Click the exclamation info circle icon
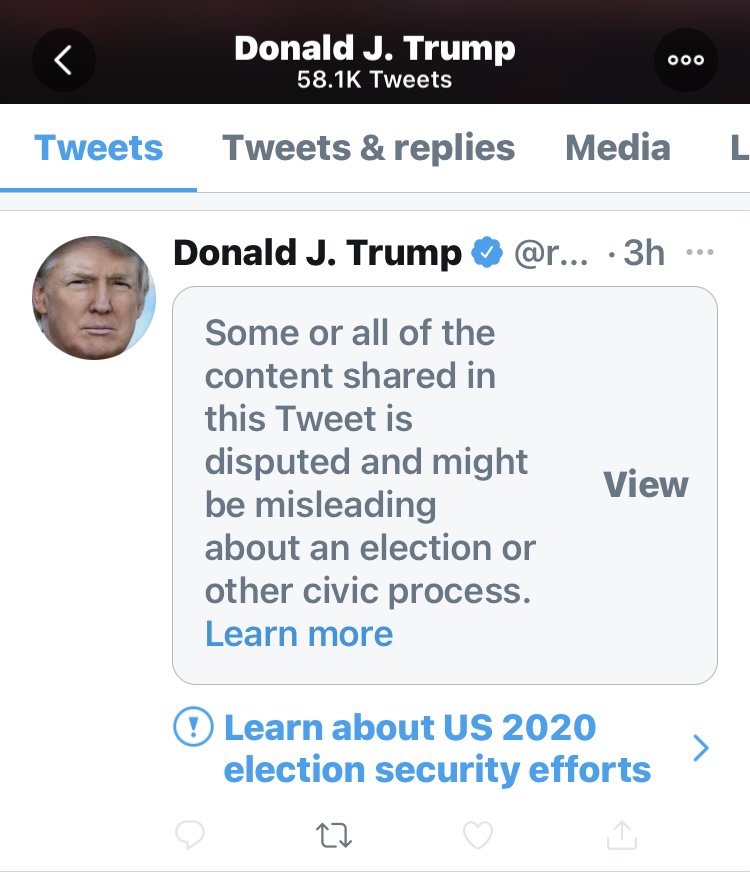 (192, 728)
